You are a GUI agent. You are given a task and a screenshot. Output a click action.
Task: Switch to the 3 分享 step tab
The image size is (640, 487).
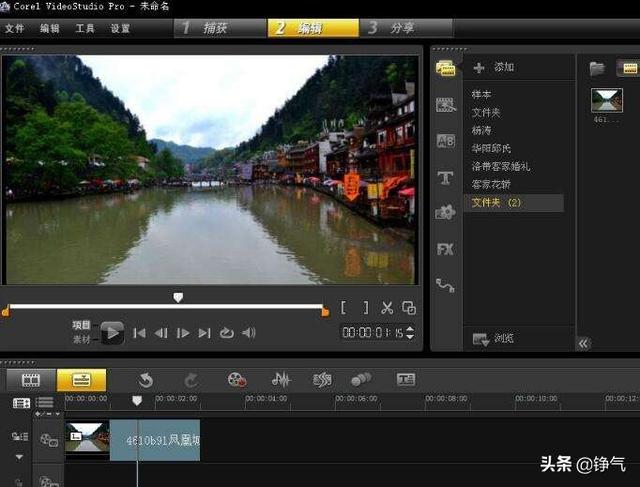(x=390, y=28)
